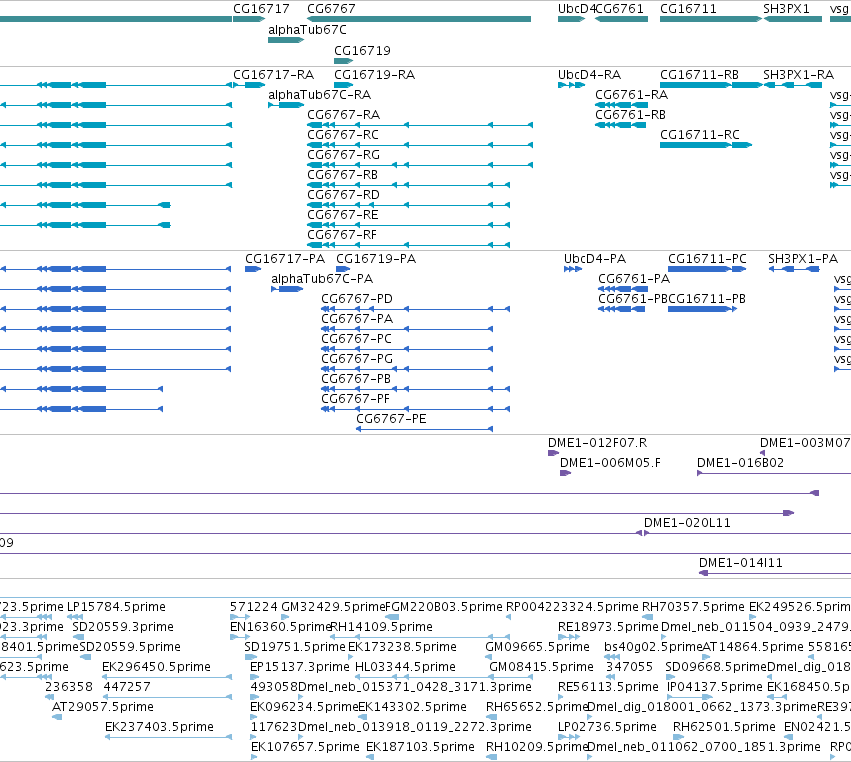Select EST label SD20559.3prime
The image size is (851, 762).
coord(123,627)
